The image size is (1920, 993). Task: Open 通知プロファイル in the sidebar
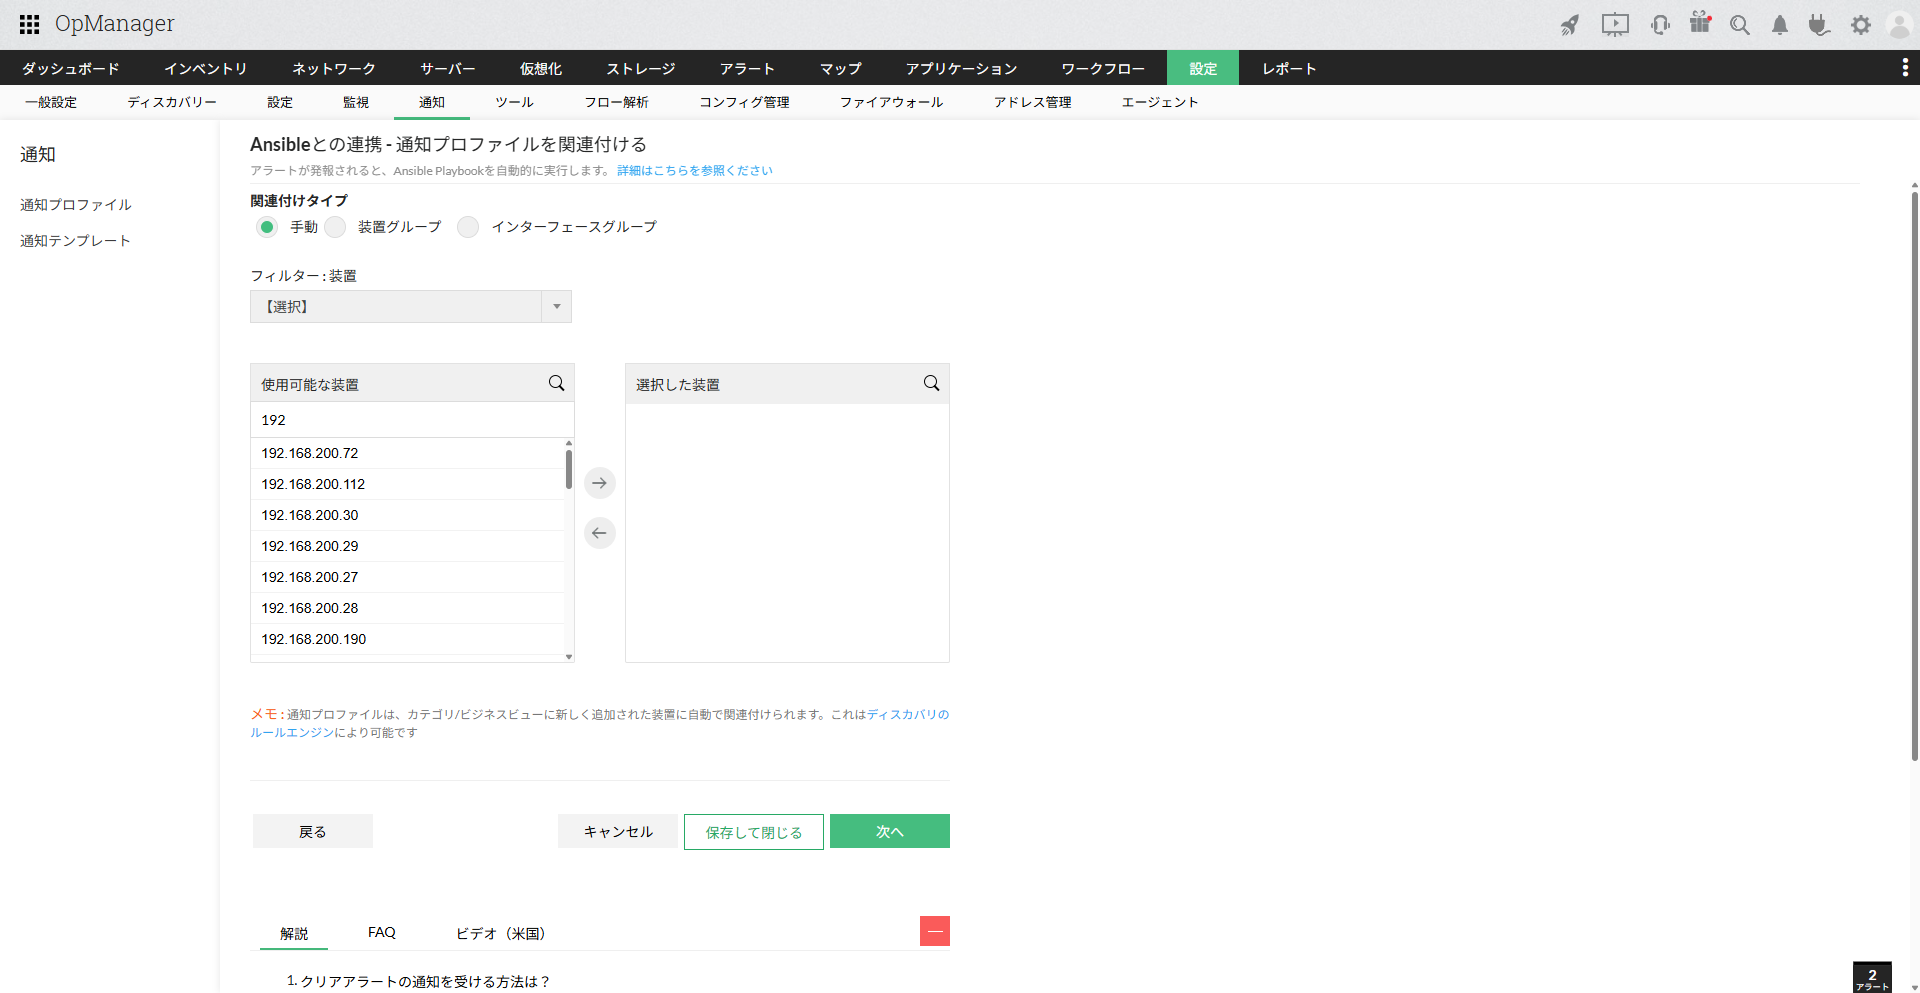point(76,205)
